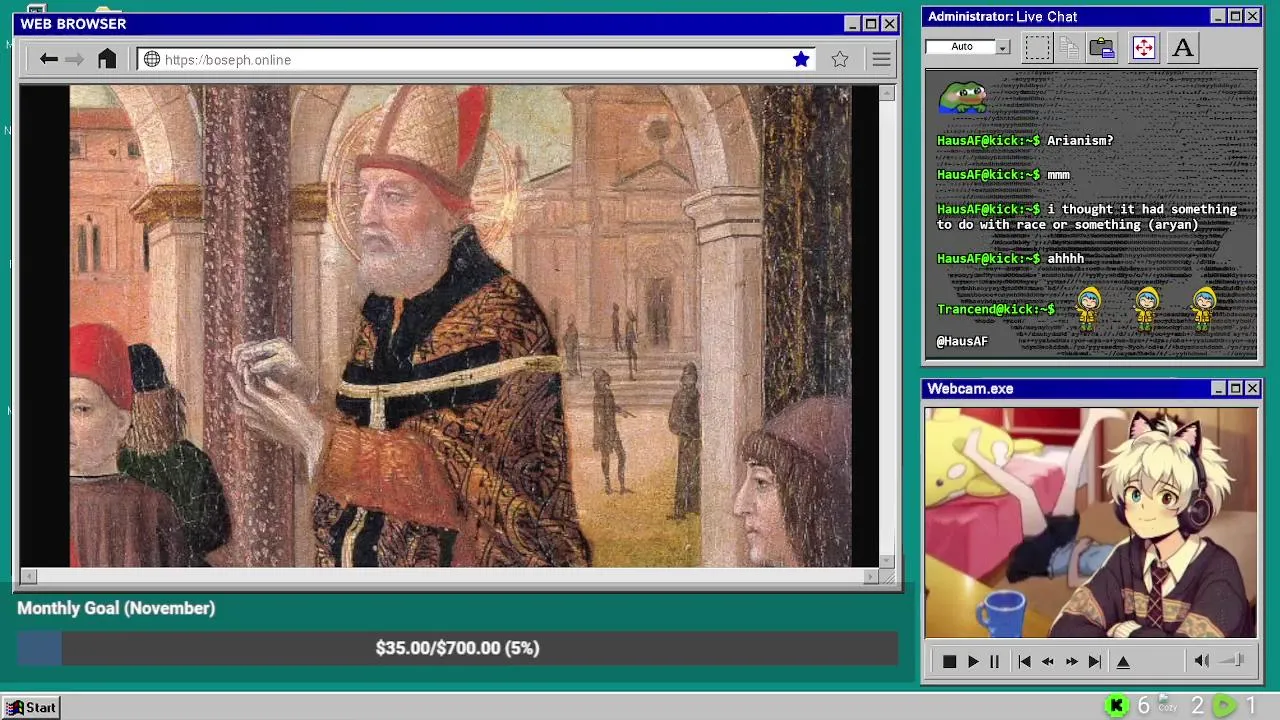The image size is (1280, 720).
Task: Maximize the Webcam.exe window
Action: (x=1235, y=388)
